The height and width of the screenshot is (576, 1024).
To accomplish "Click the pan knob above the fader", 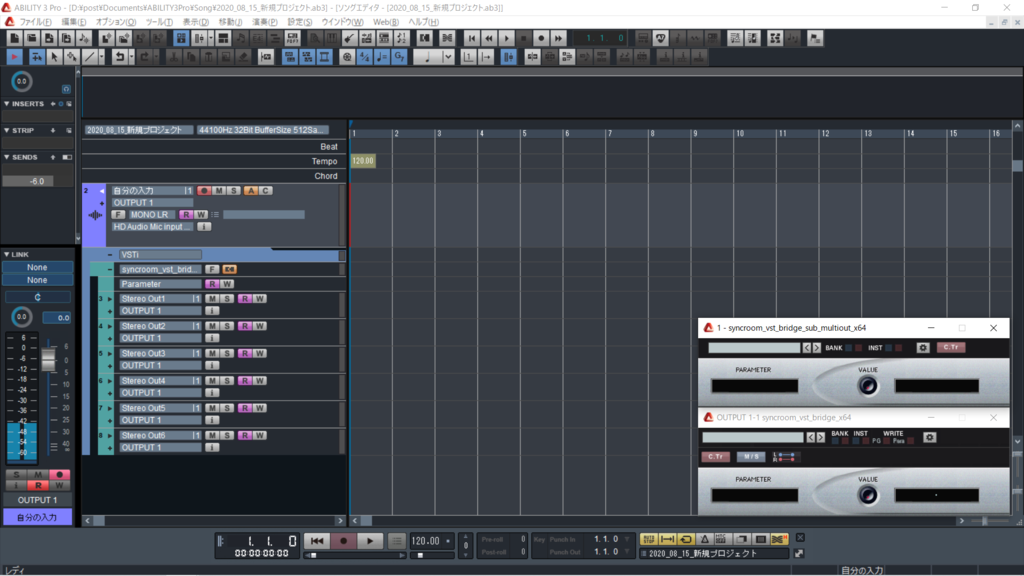I will [22, 317].
